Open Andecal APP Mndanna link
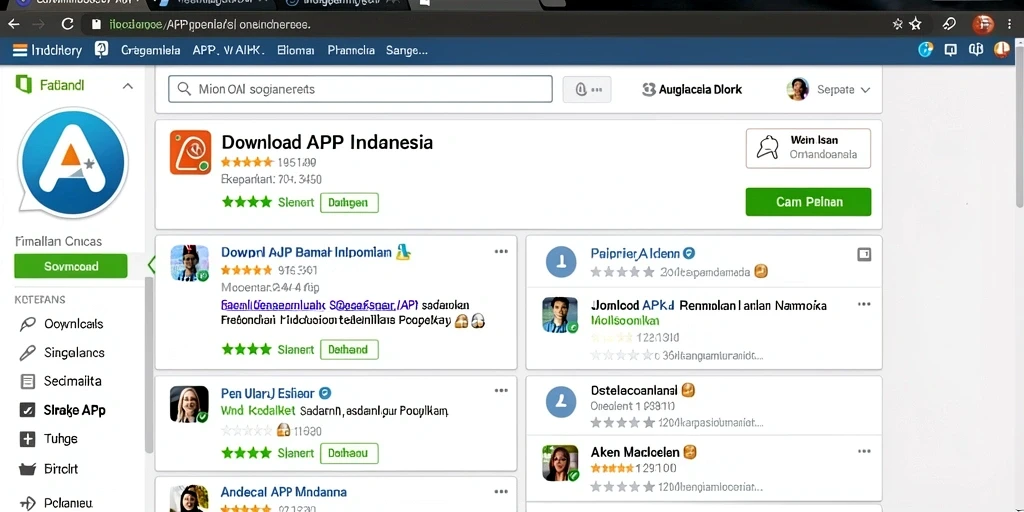This screenshot has height=512, width=1024. point(283,492)
